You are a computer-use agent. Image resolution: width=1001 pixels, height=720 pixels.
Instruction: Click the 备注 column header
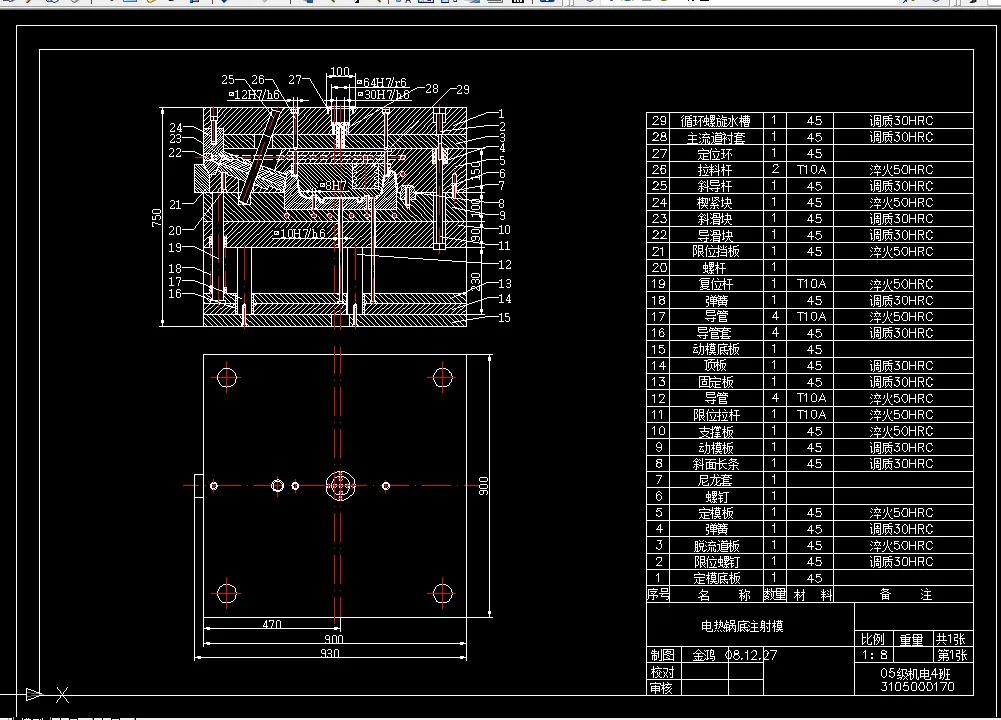click(905, 595)
